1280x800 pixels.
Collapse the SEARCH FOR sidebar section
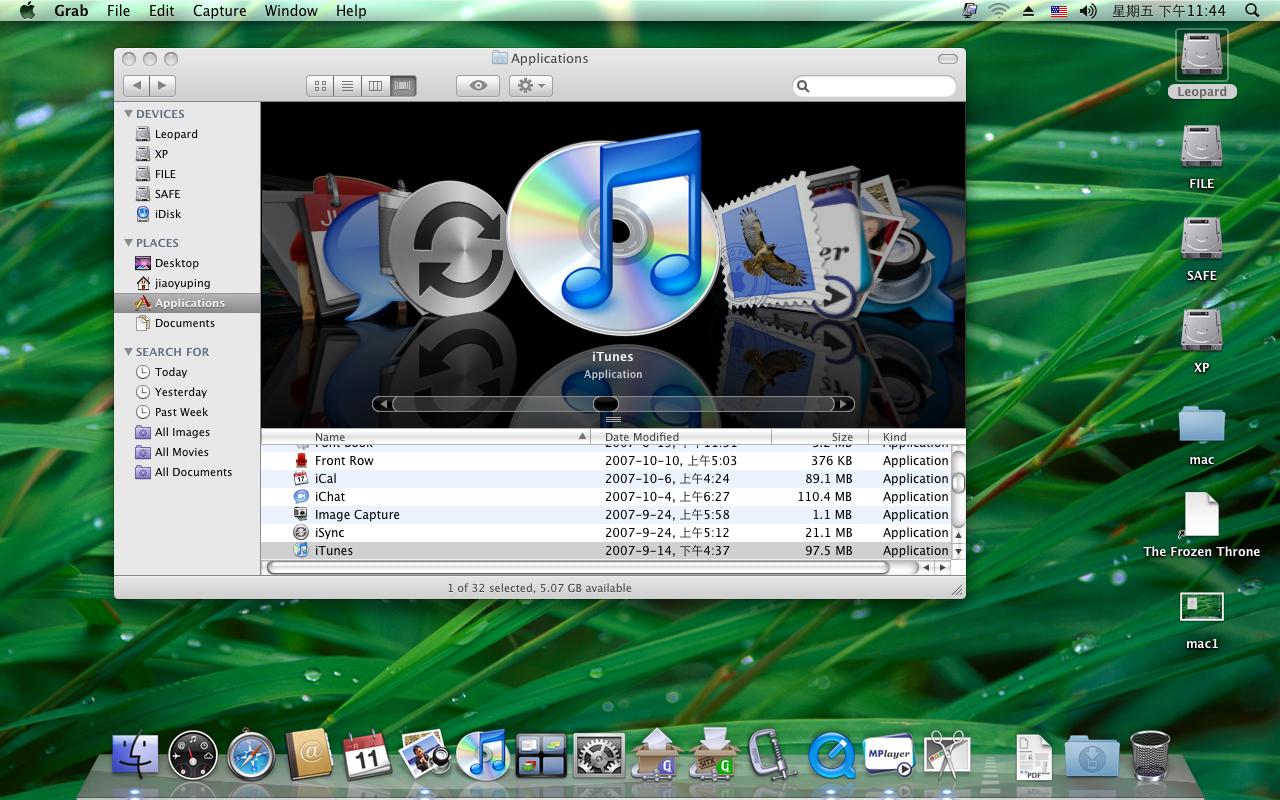tap(128, 352)
